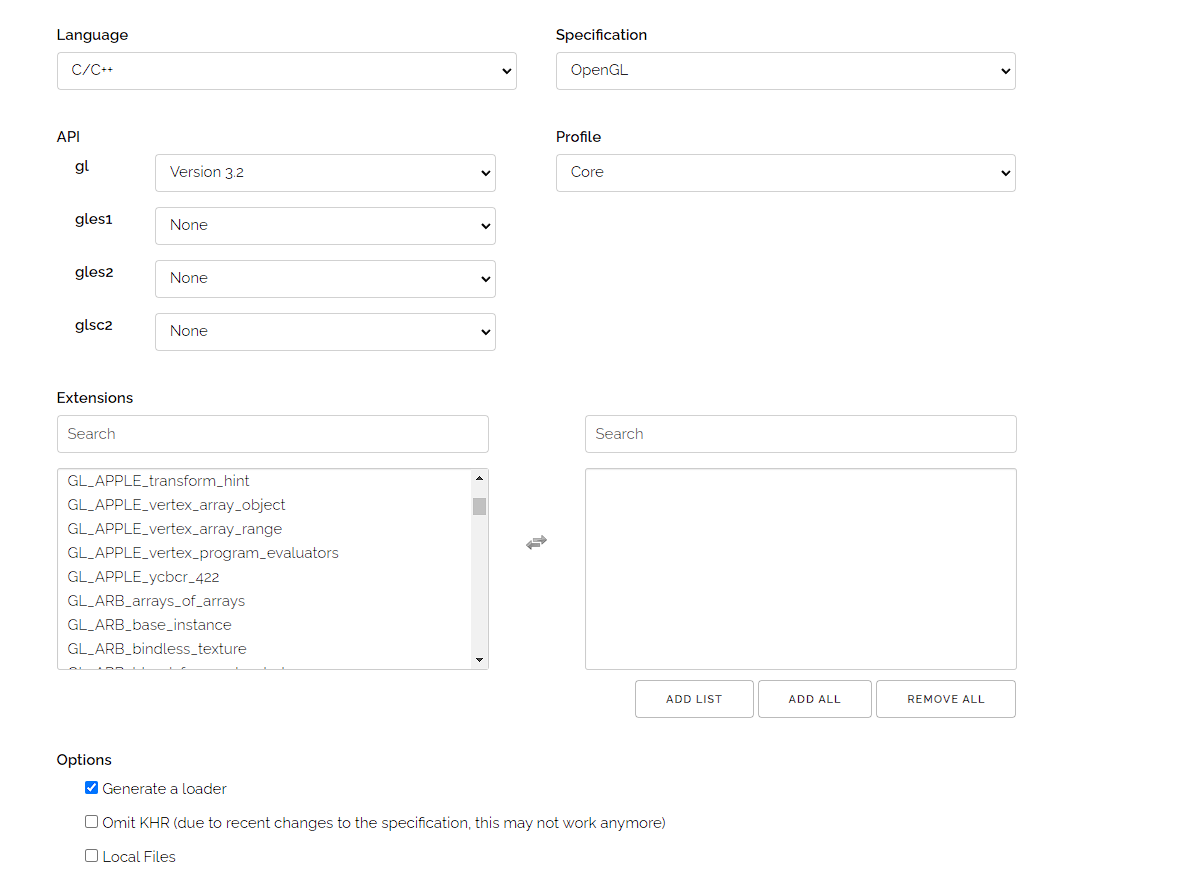Click the left extensions Search field
Image resolution: width=1192 pixels, height=885 pixels.
click(272, 434)
